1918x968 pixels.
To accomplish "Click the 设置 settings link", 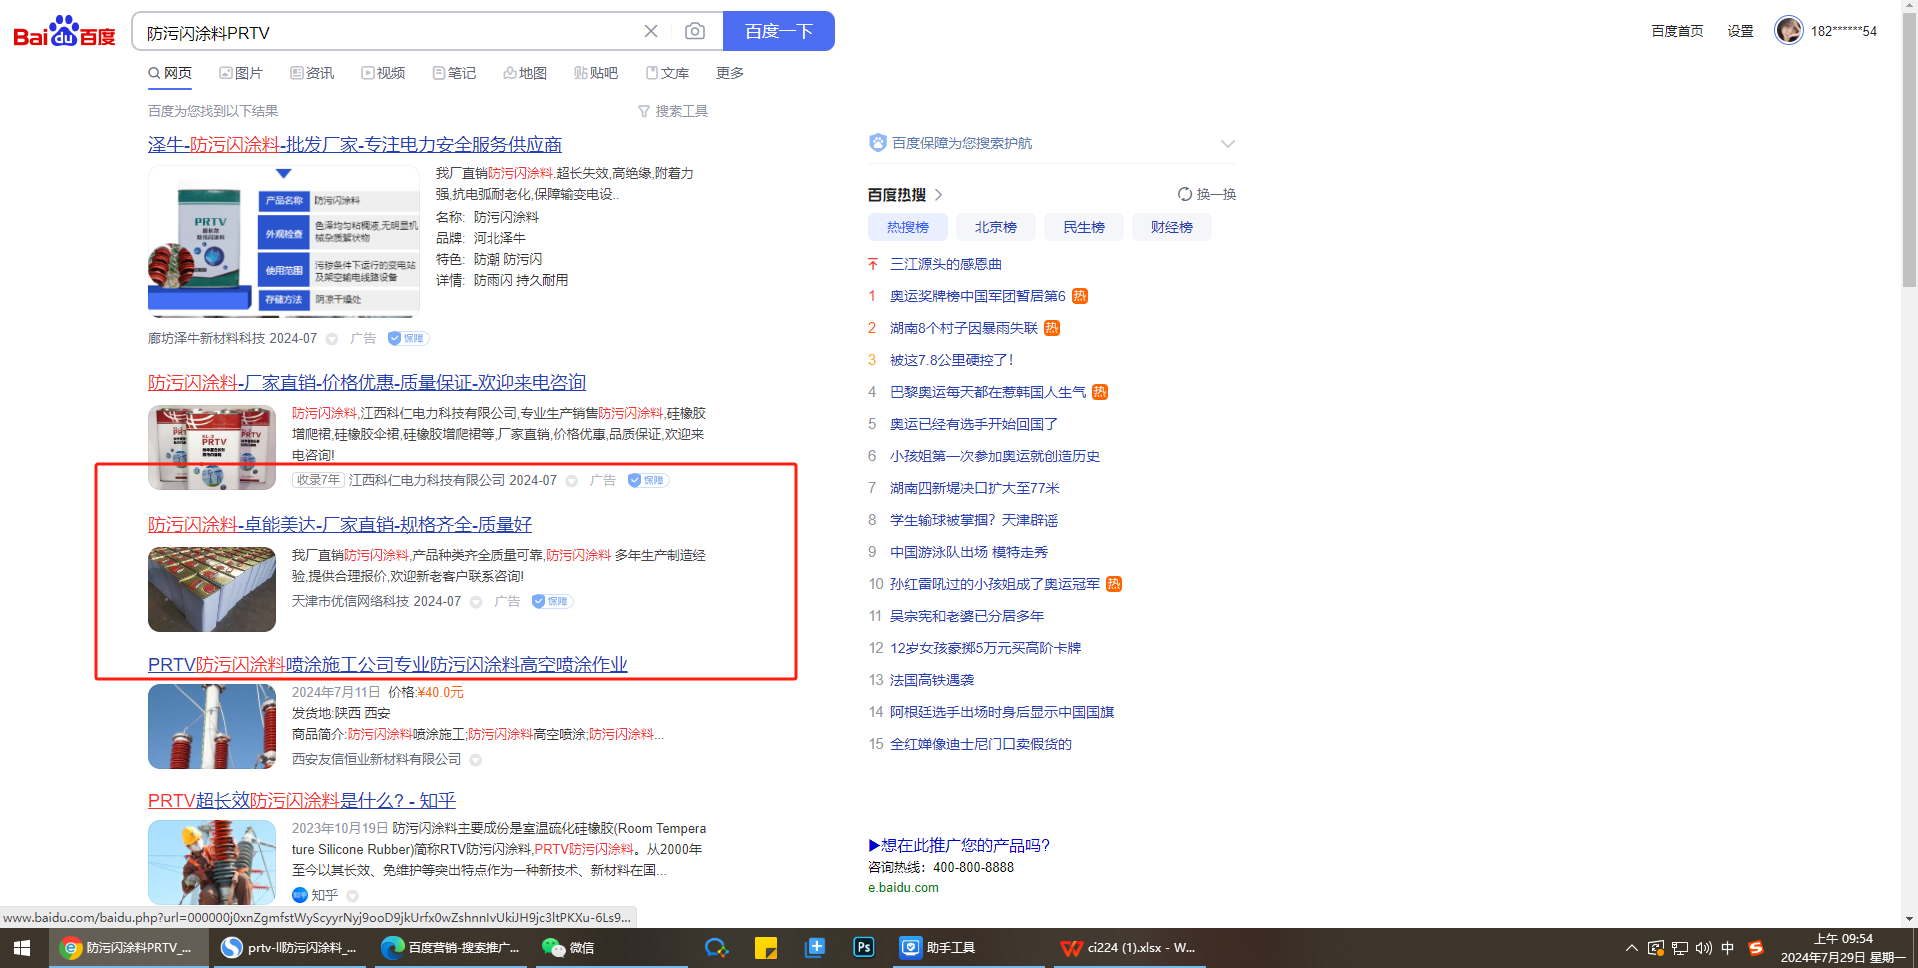I will (1740, 31).
